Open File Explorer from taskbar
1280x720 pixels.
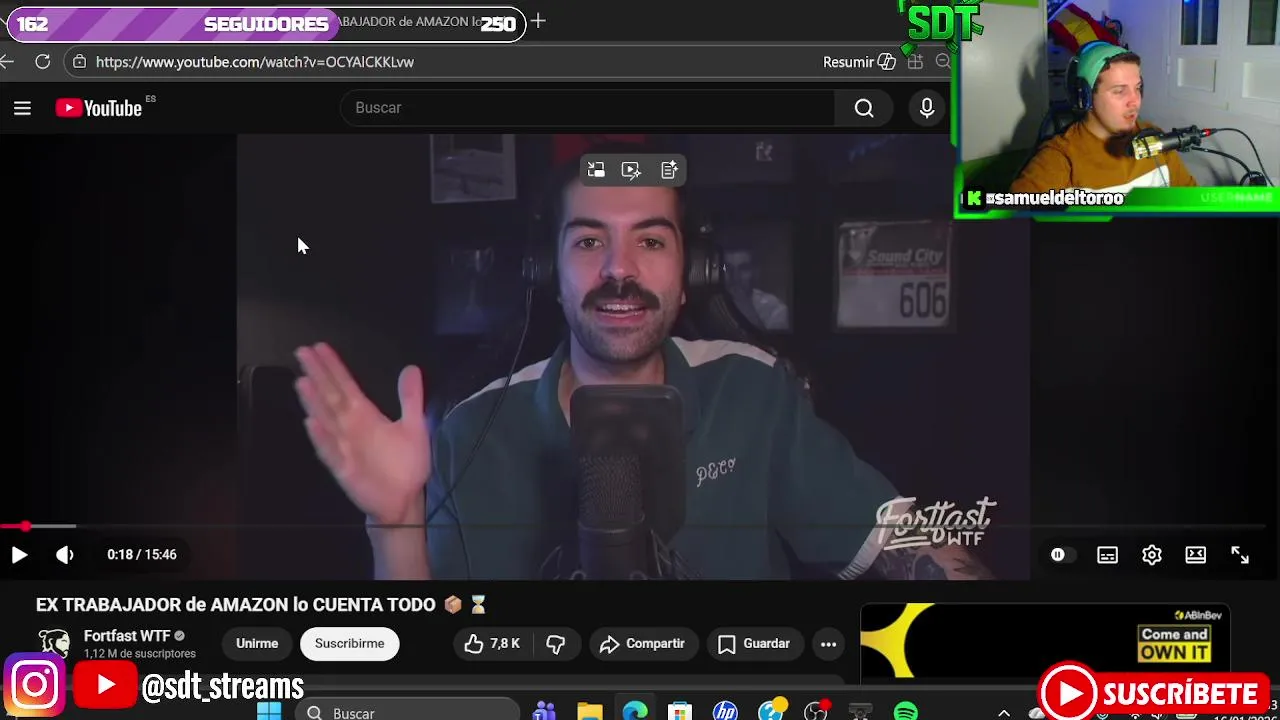[590, 712]
